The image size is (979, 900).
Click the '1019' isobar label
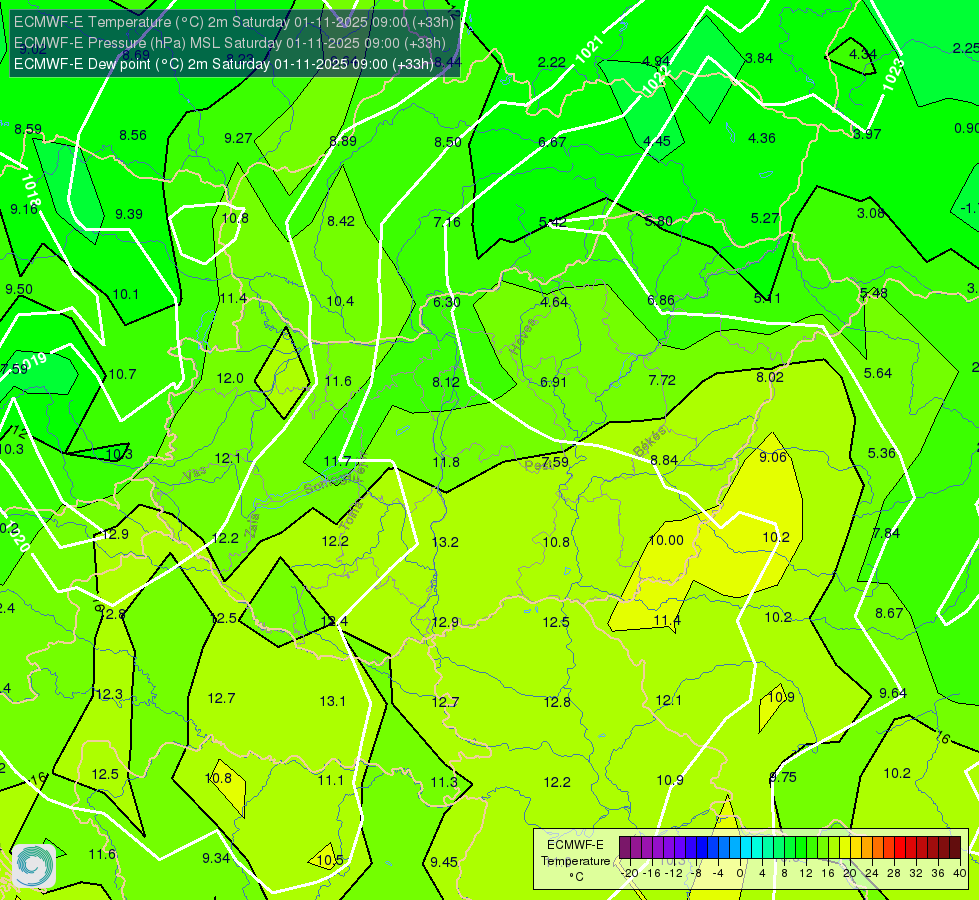(32, 363)
